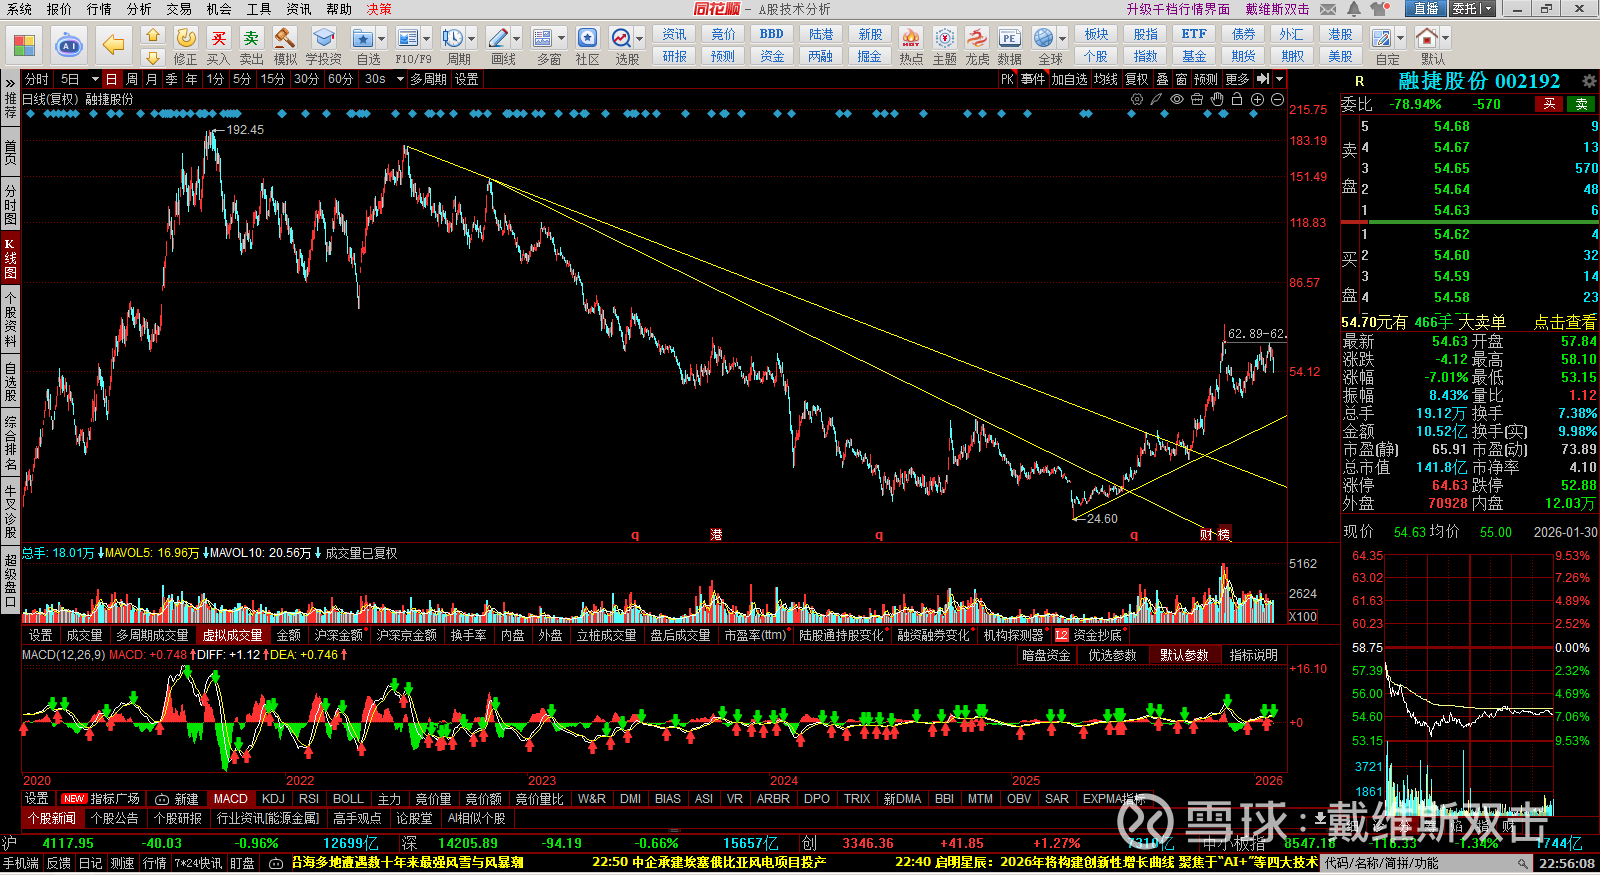Image resolution: width=1600 pixels, height=875 pixels.
Task: Select the 个股公告 news tab
Action: (115, 818)
